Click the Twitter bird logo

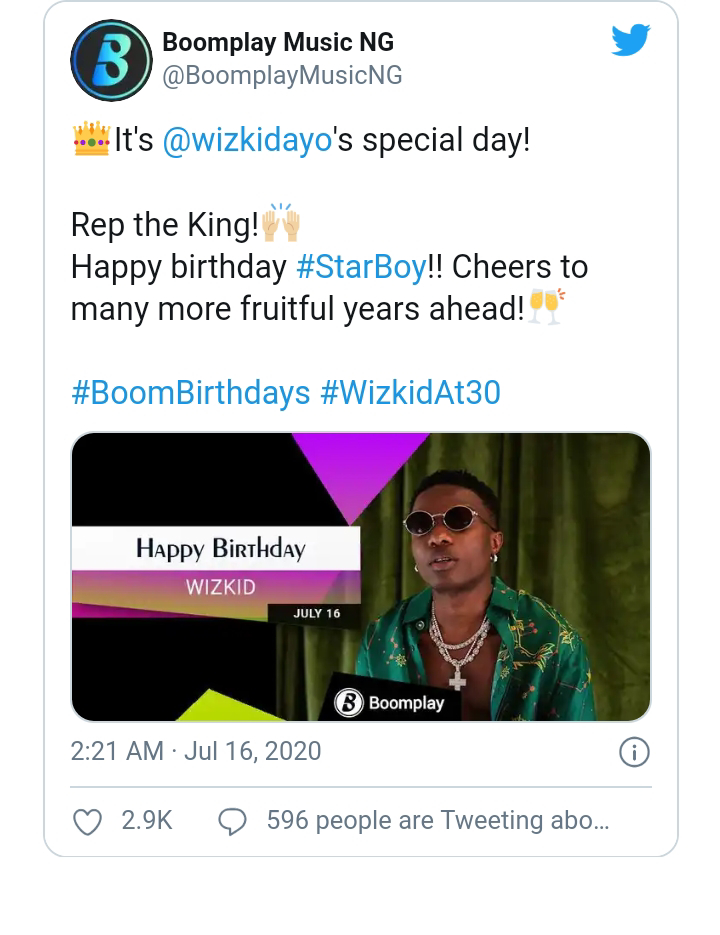click(x=630, y=41)
